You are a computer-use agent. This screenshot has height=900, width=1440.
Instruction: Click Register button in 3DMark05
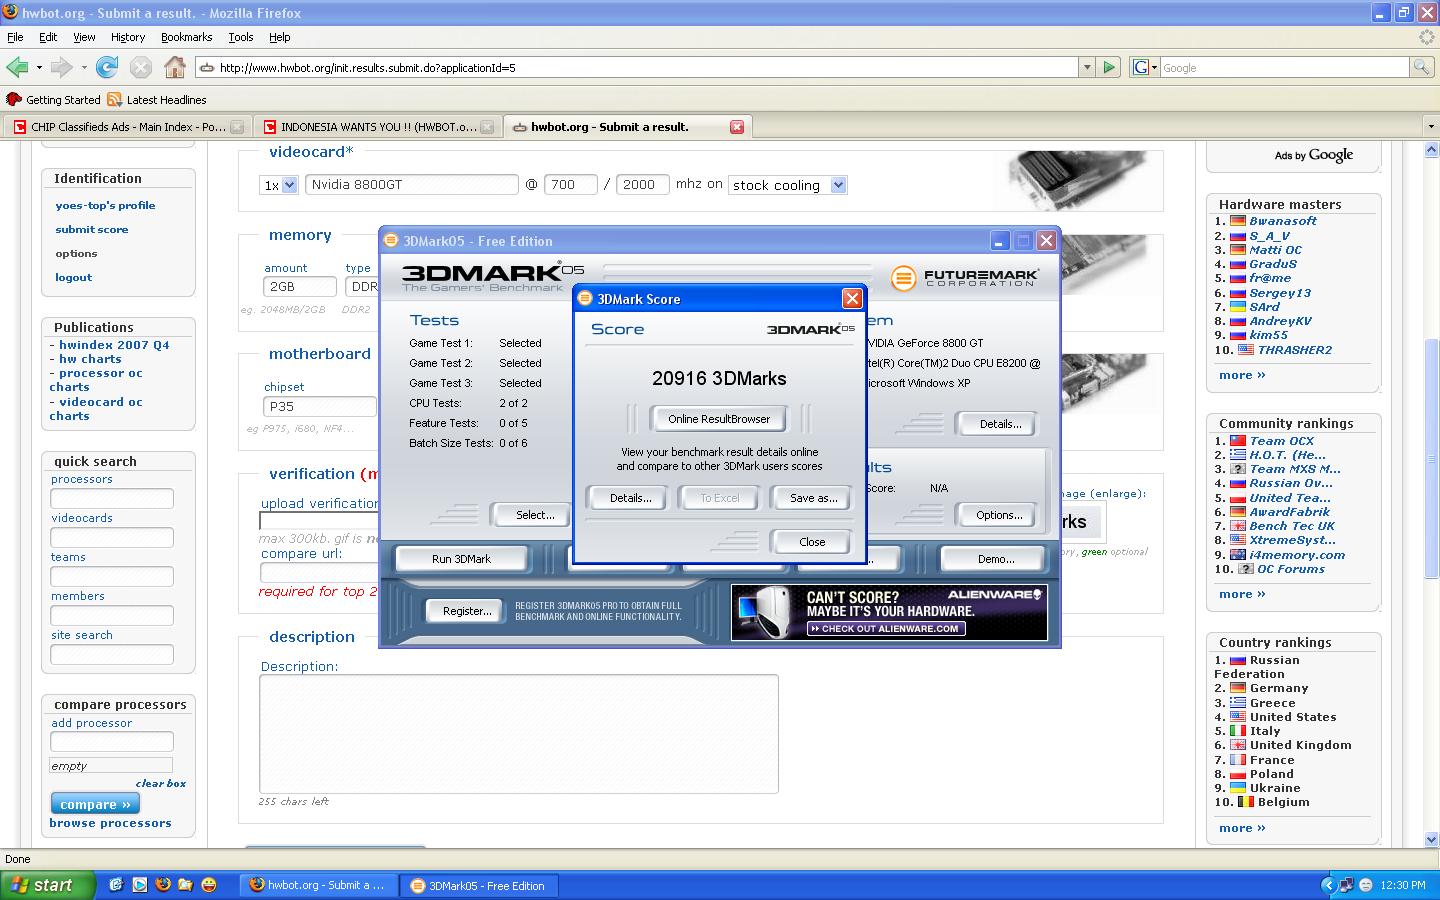[467, 611]
